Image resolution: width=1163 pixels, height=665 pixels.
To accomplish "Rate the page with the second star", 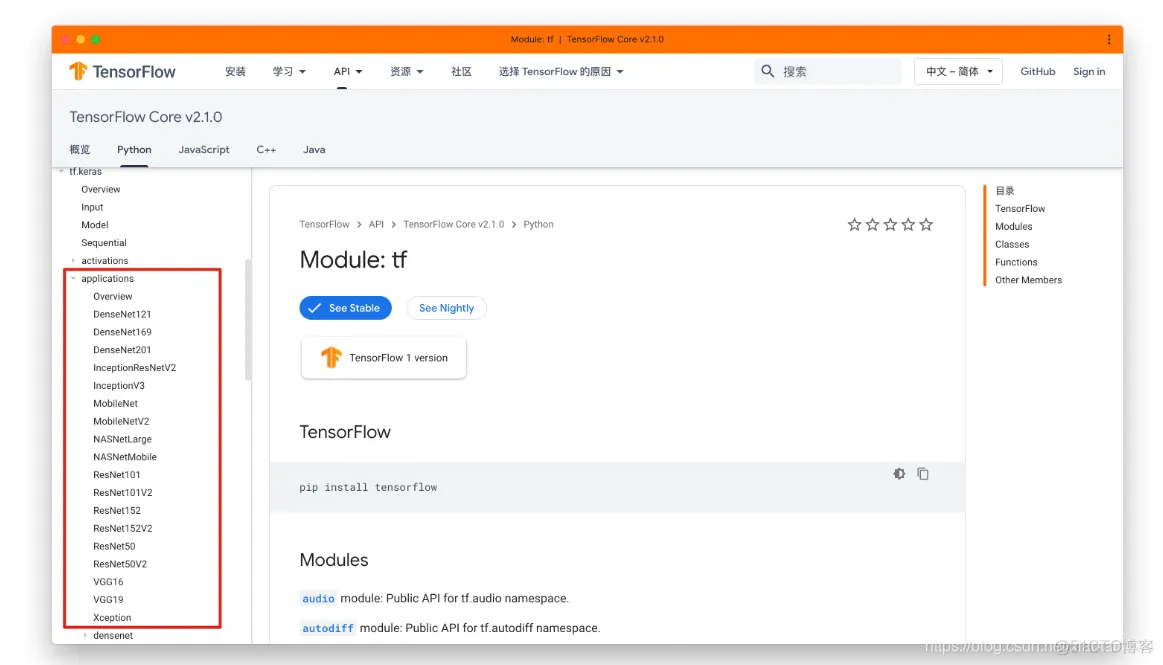I will (872, 225).
